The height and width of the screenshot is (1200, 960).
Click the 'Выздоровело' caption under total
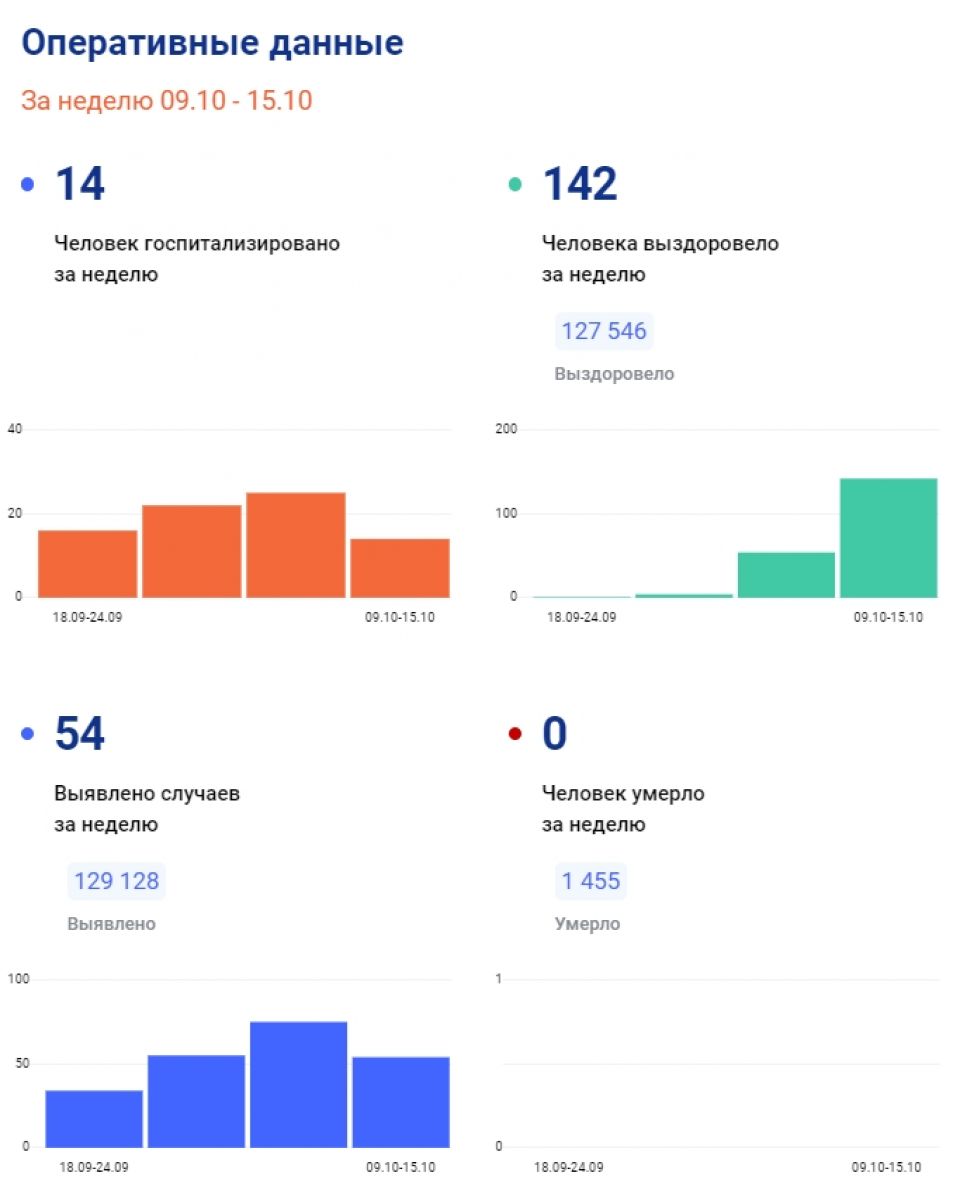click(614, 374)
